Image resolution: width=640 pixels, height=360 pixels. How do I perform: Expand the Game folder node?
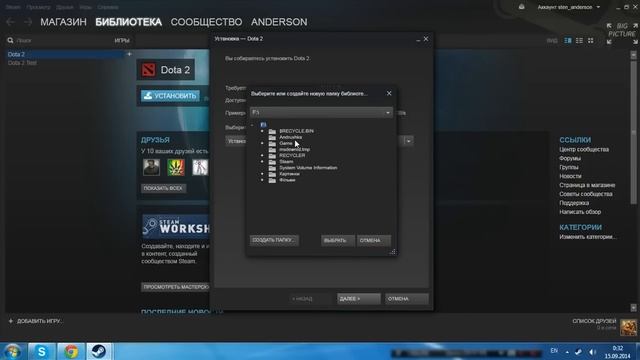click(x=262, y=143)
